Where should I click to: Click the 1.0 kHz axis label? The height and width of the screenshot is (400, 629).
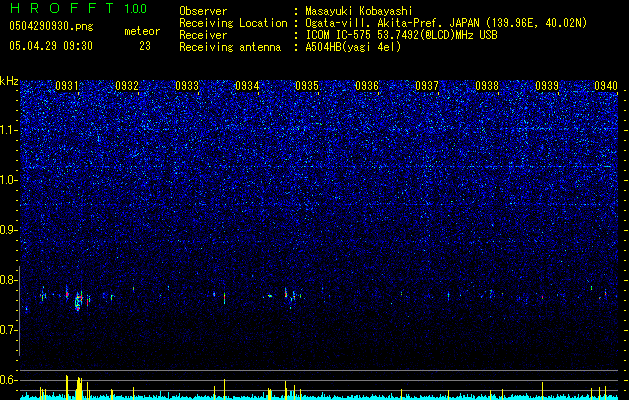tap(9, 180)
